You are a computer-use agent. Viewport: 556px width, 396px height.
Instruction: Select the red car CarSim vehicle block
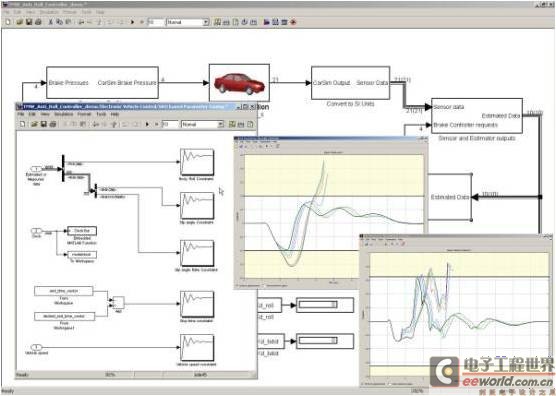point(239,83)
